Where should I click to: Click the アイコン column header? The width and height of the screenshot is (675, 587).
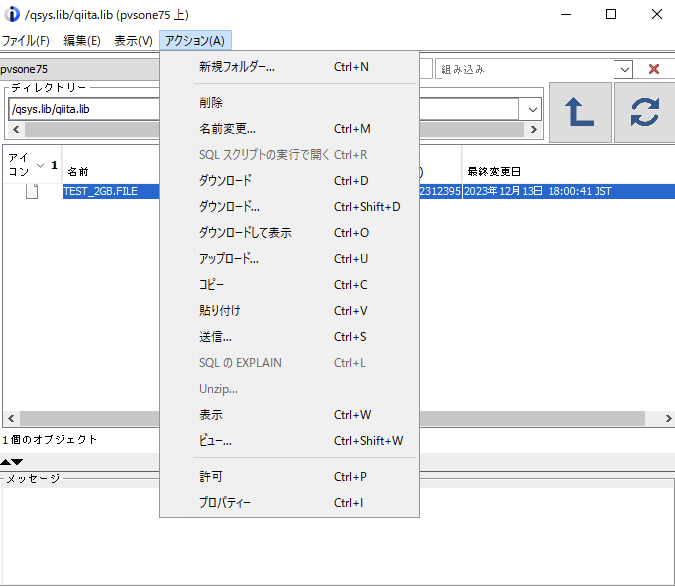coord(33,164)
